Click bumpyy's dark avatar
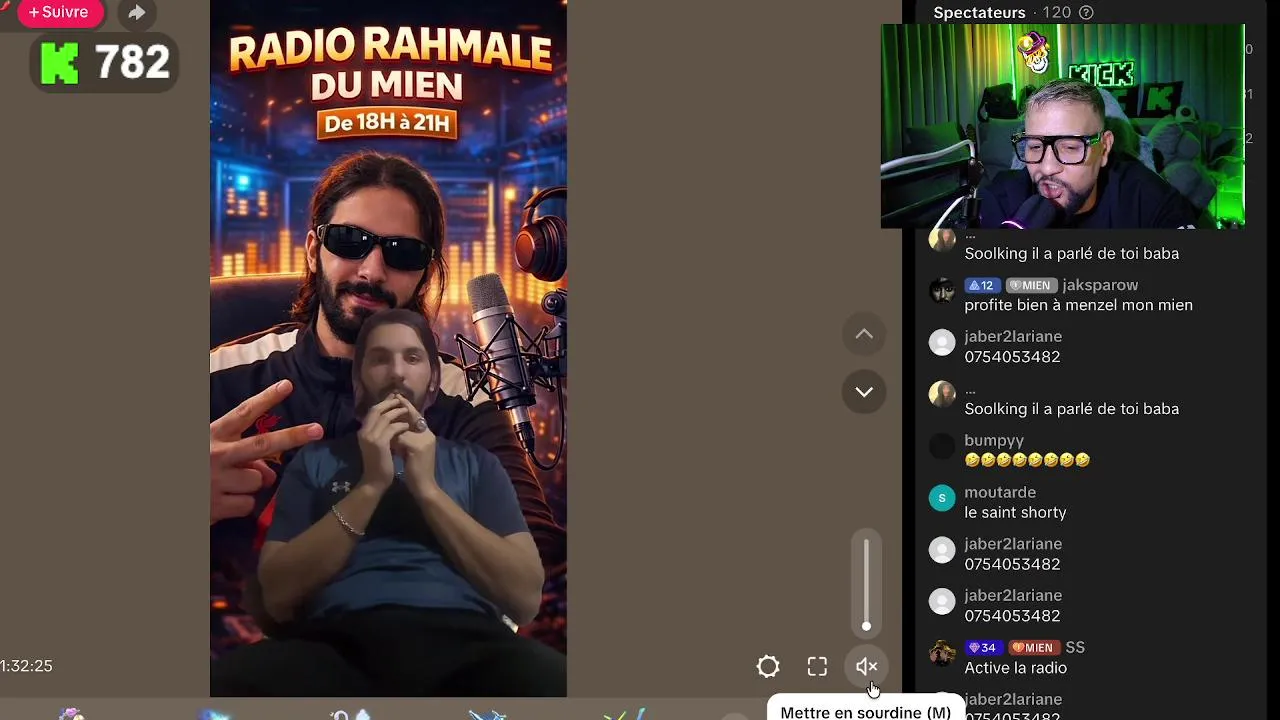This screenshot has width=1280, height=720. 942,446
